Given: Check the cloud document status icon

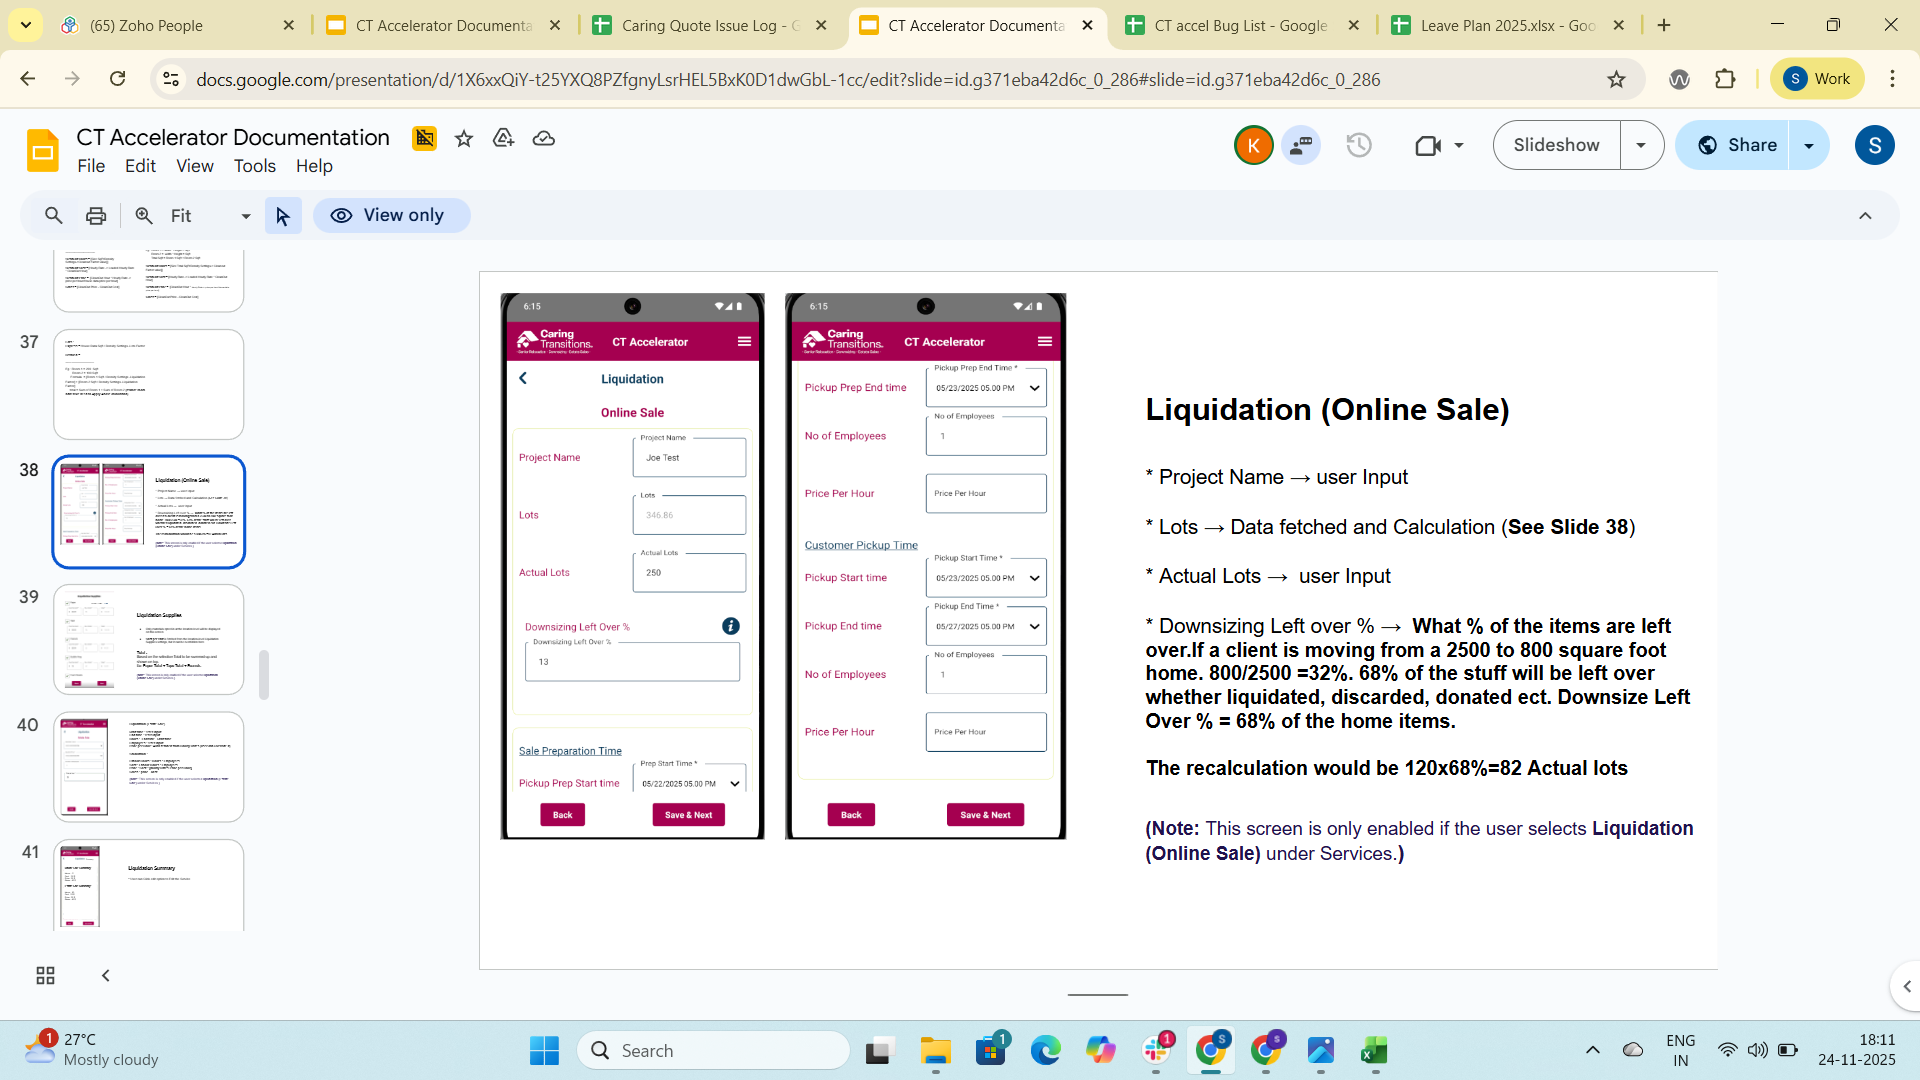Looking at the screenshot, I should [543, 139].
